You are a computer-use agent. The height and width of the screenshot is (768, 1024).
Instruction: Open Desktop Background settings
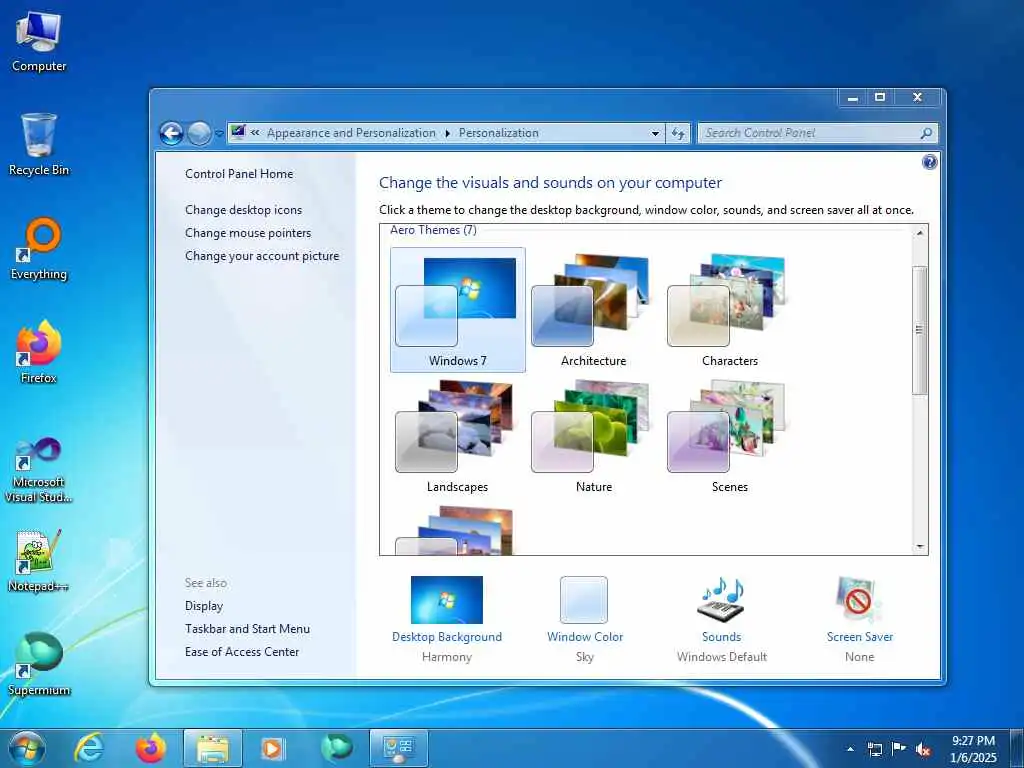[x=447, y=618]
